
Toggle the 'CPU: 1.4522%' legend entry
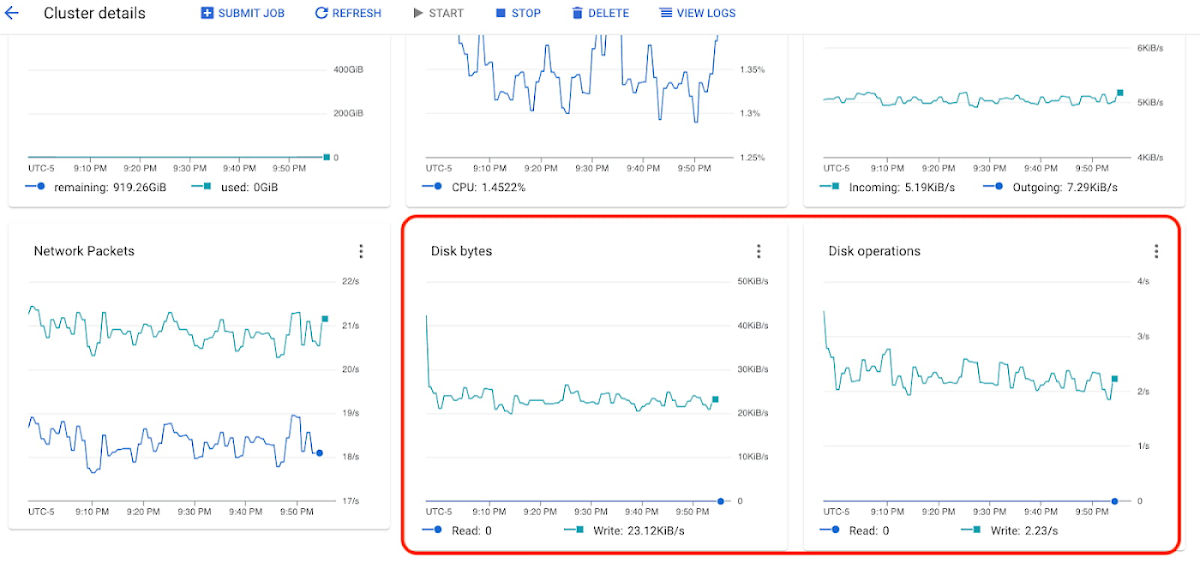click(x=475, y=187)
